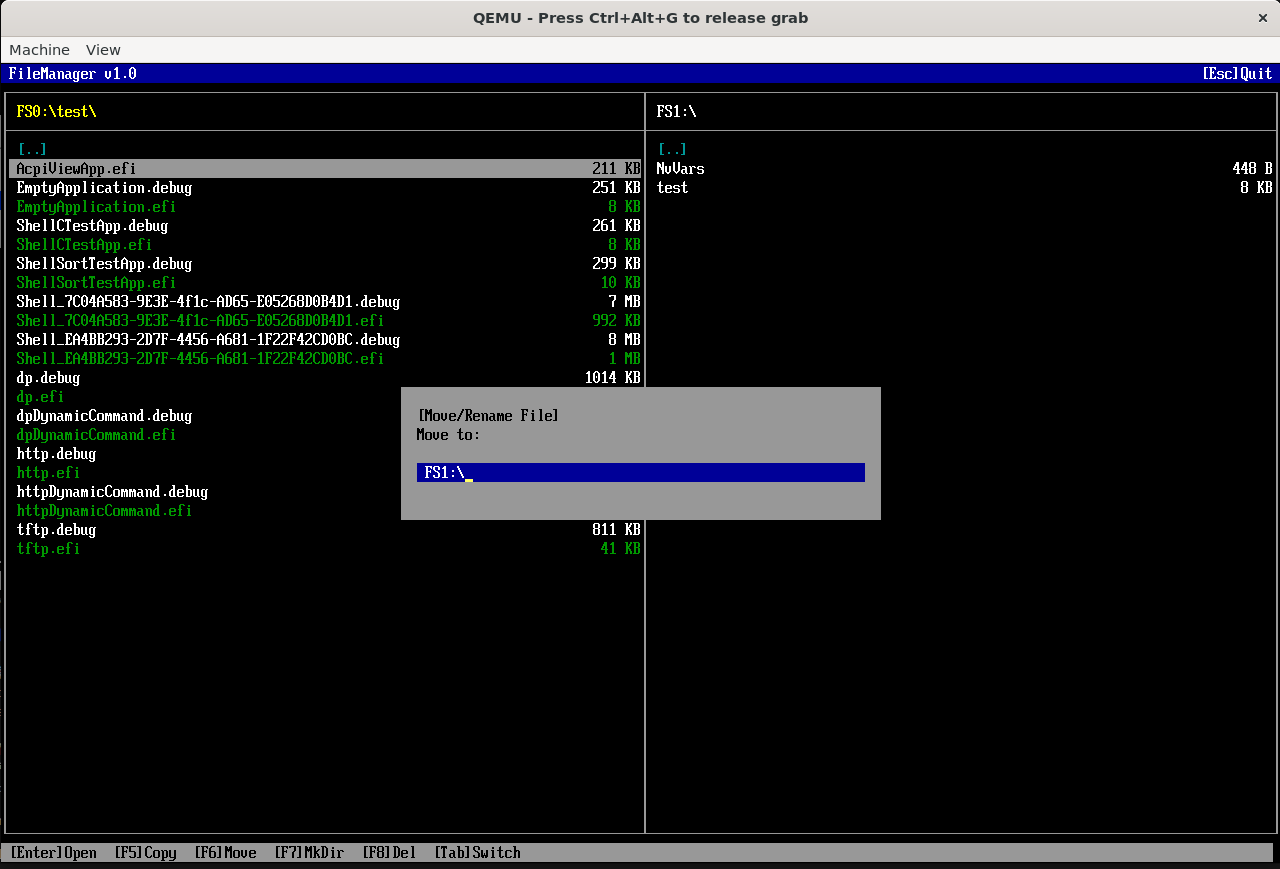Select ShellSortTestApp.debug file entry
Viewport: 1280px width, 869px height.
pos(104,264)
